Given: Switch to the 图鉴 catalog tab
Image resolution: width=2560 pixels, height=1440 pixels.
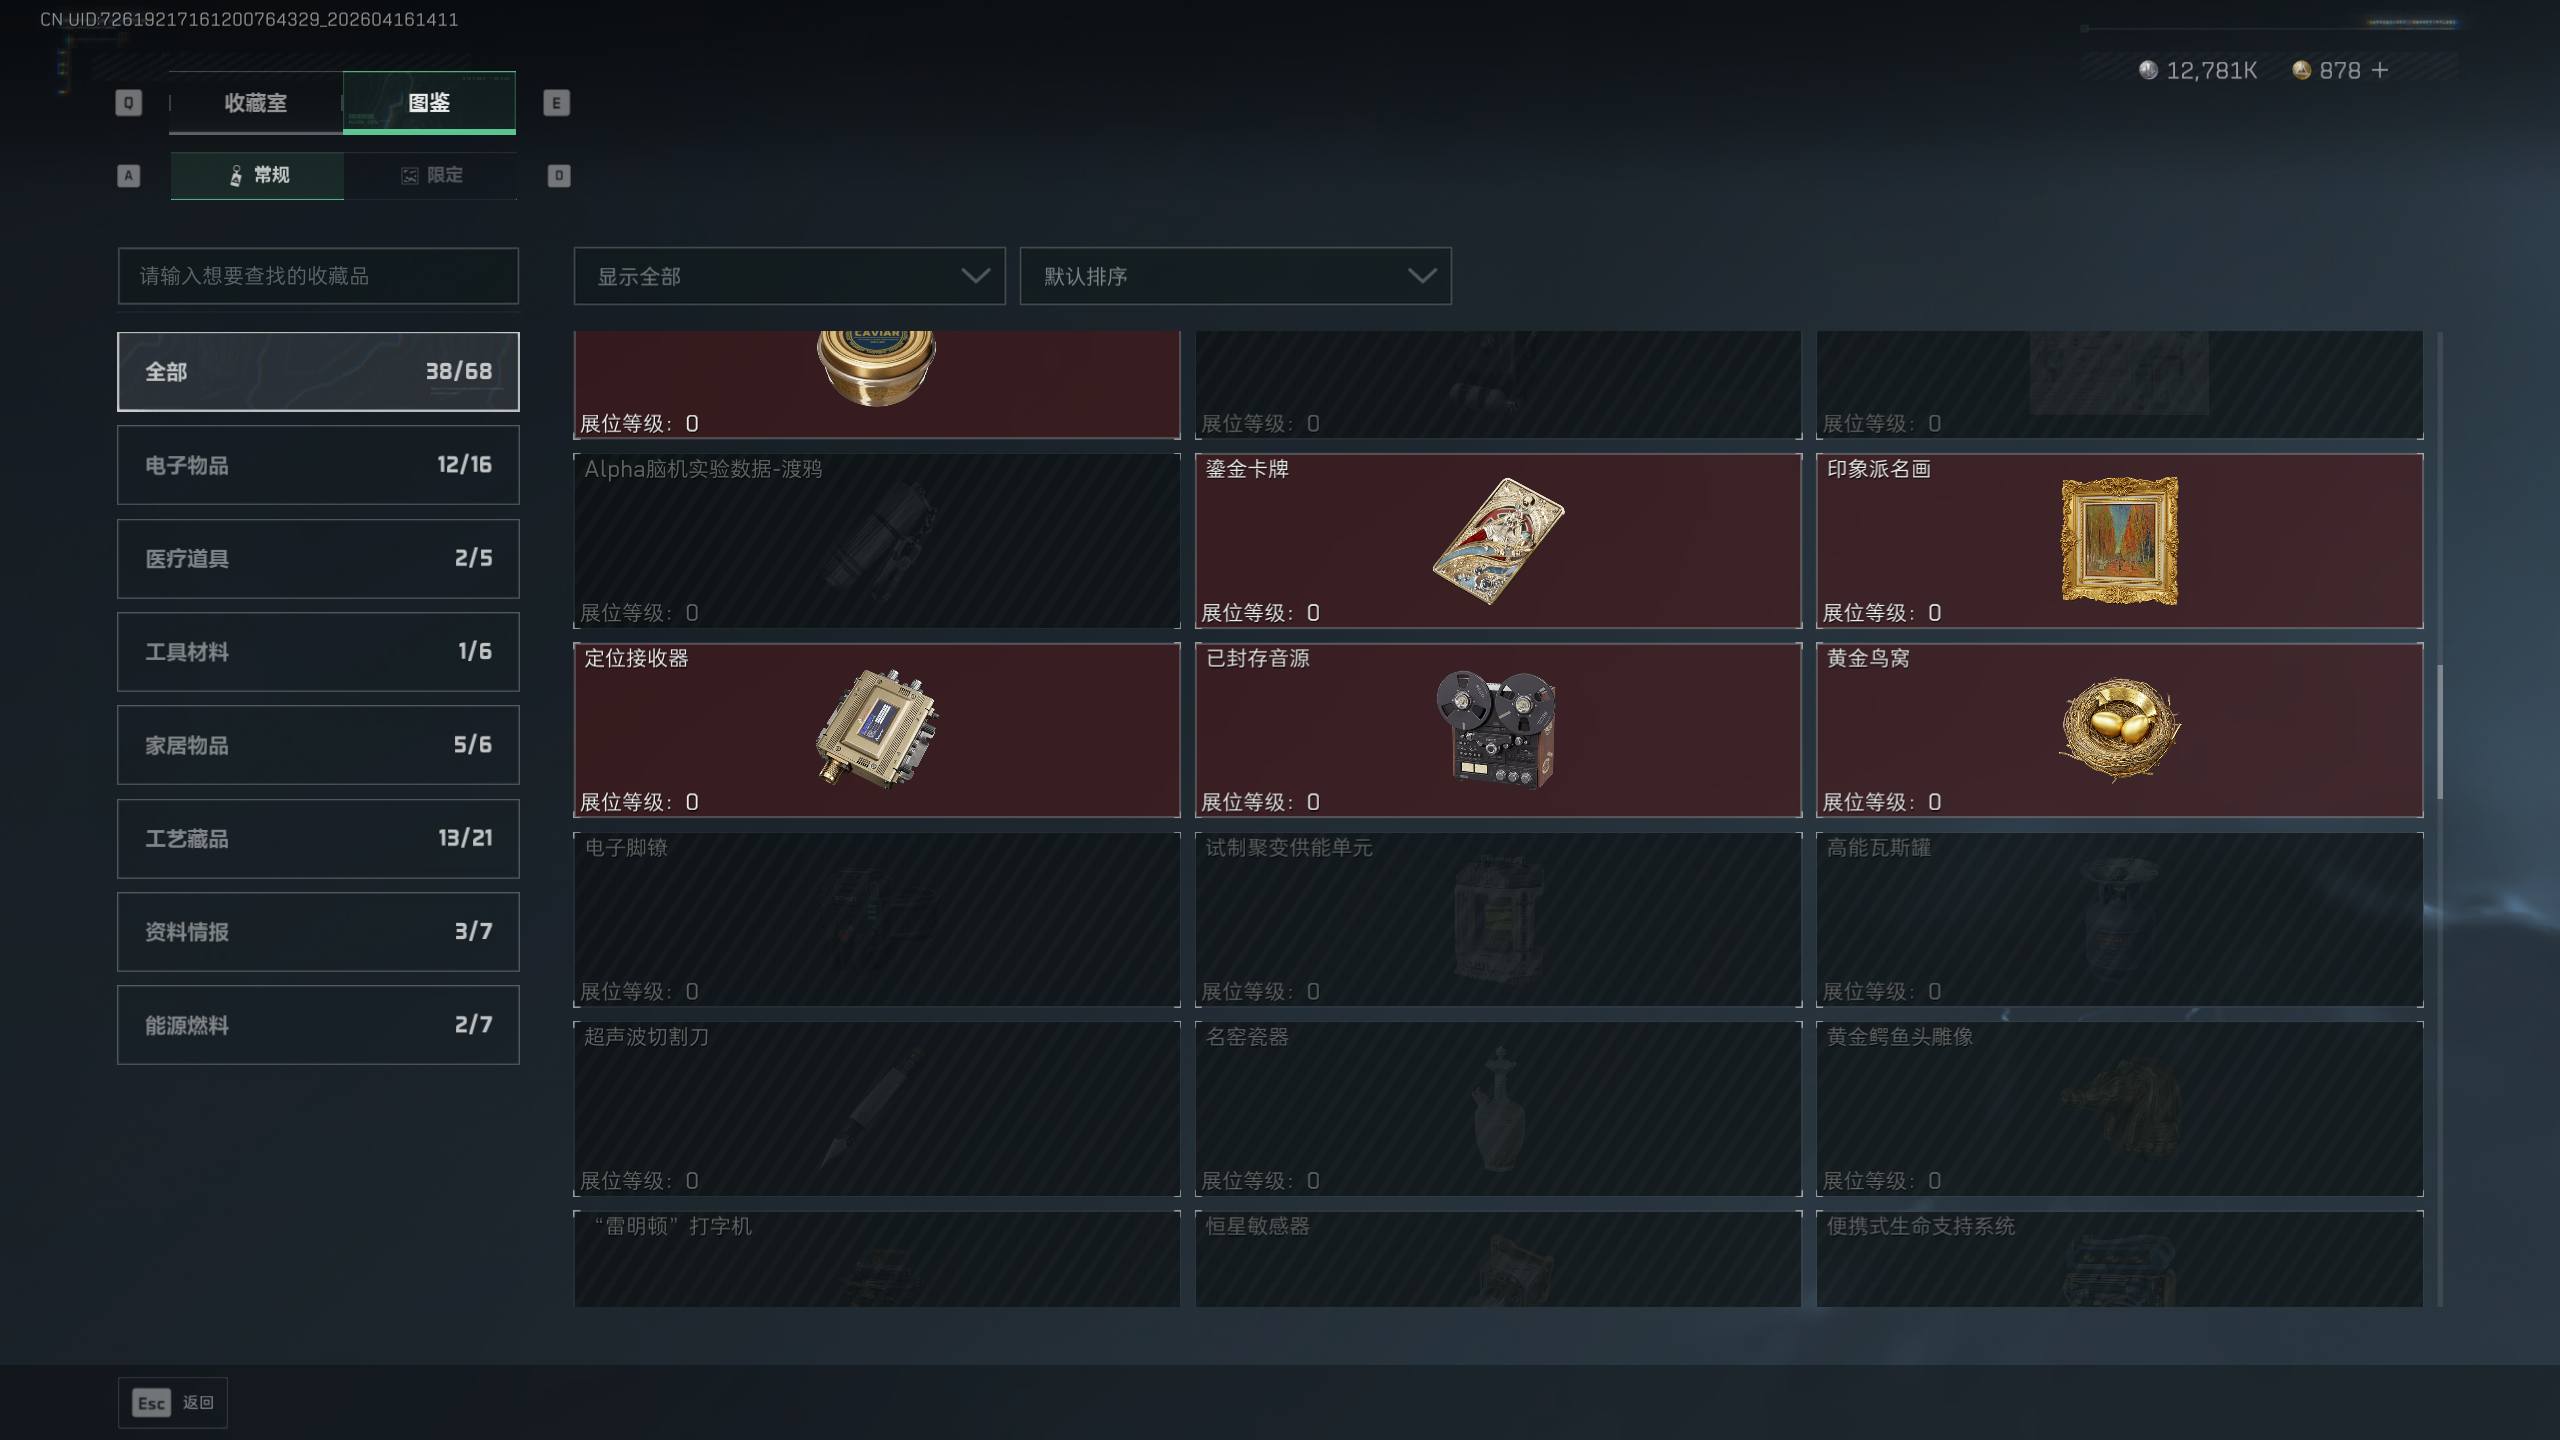Looking at the screenshot, I should [x=429, y=102].
